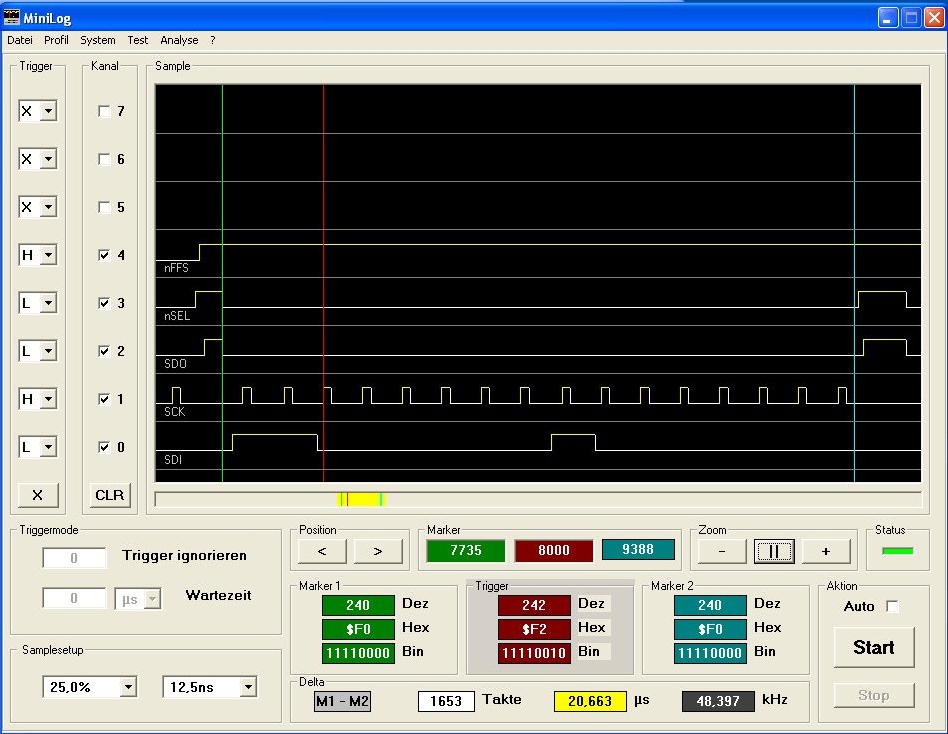Open the Datei menu

click(20, 40)
